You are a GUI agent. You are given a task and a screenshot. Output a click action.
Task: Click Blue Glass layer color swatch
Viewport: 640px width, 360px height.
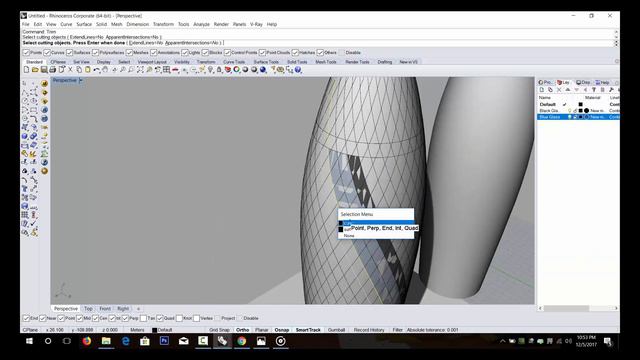(580, 117)
